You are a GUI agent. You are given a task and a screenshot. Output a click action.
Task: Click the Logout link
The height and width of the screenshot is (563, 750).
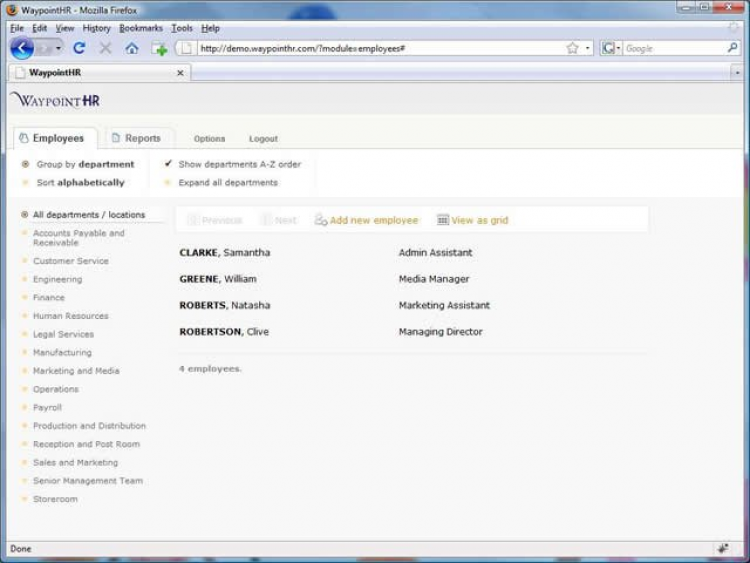click(263, 139)
